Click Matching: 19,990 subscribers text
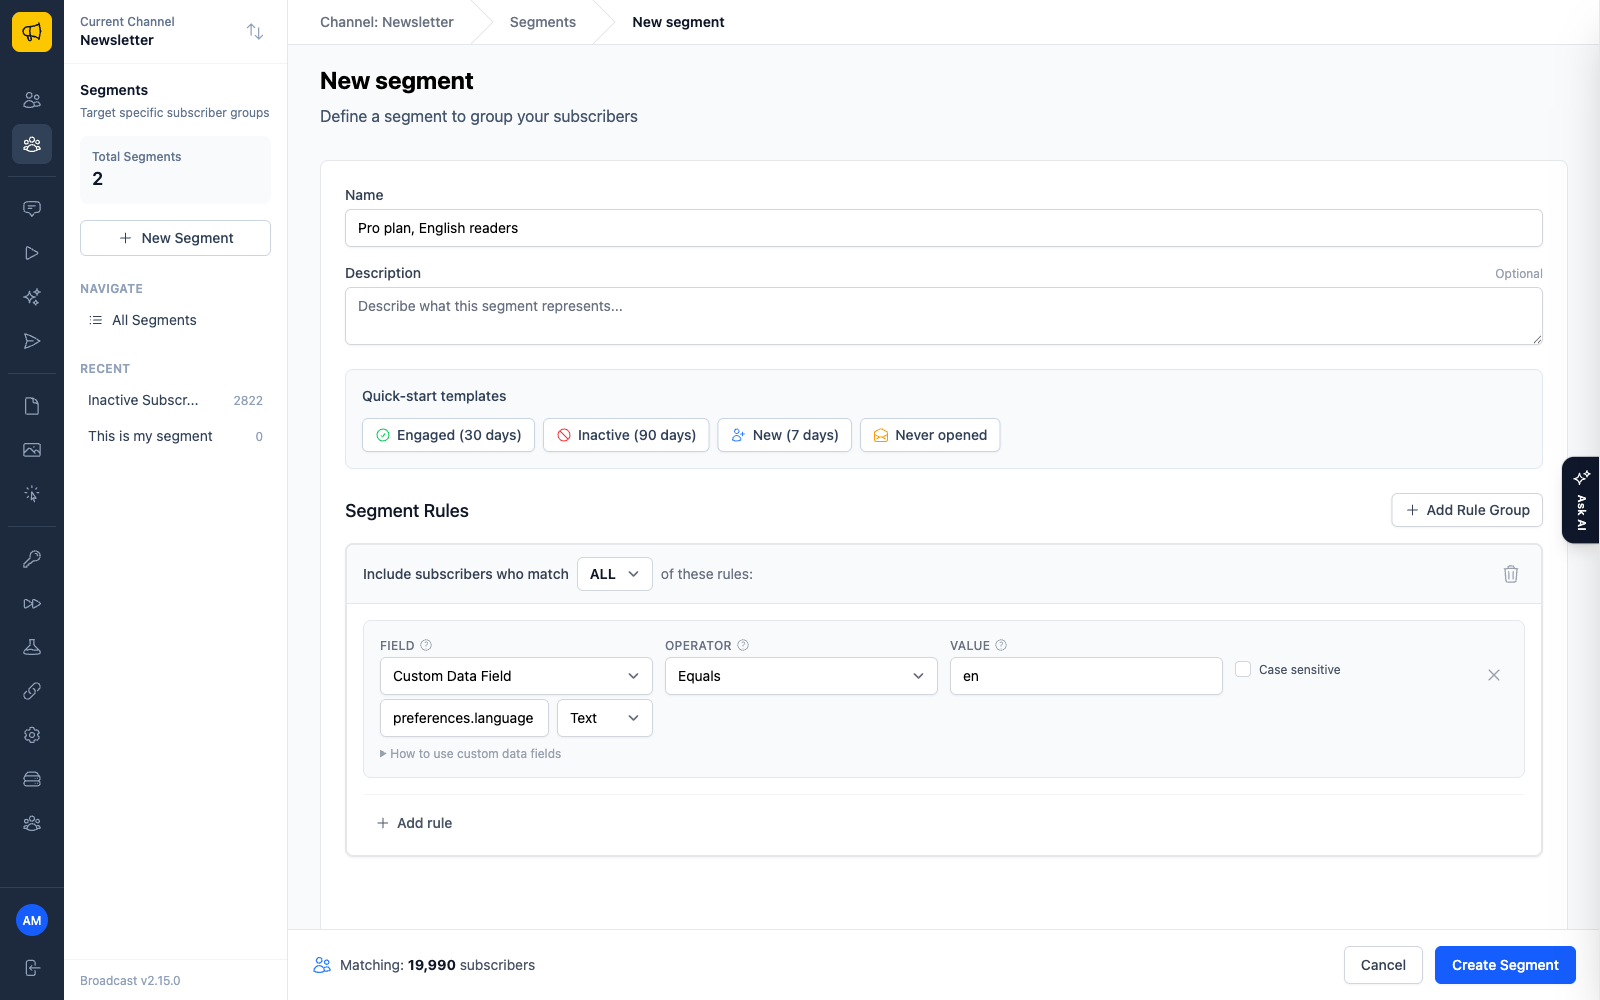The width and height of the screenshot is (1600, 1000). [437, 965]
